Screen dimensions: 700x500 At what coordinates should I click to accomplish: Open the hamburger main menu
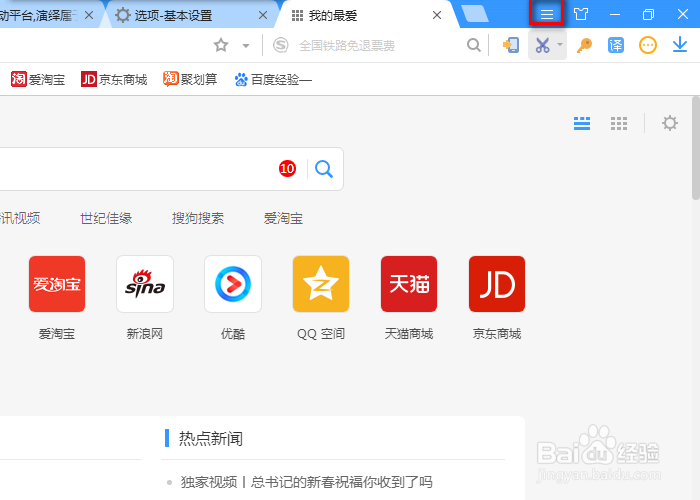(x=546, y=14)
